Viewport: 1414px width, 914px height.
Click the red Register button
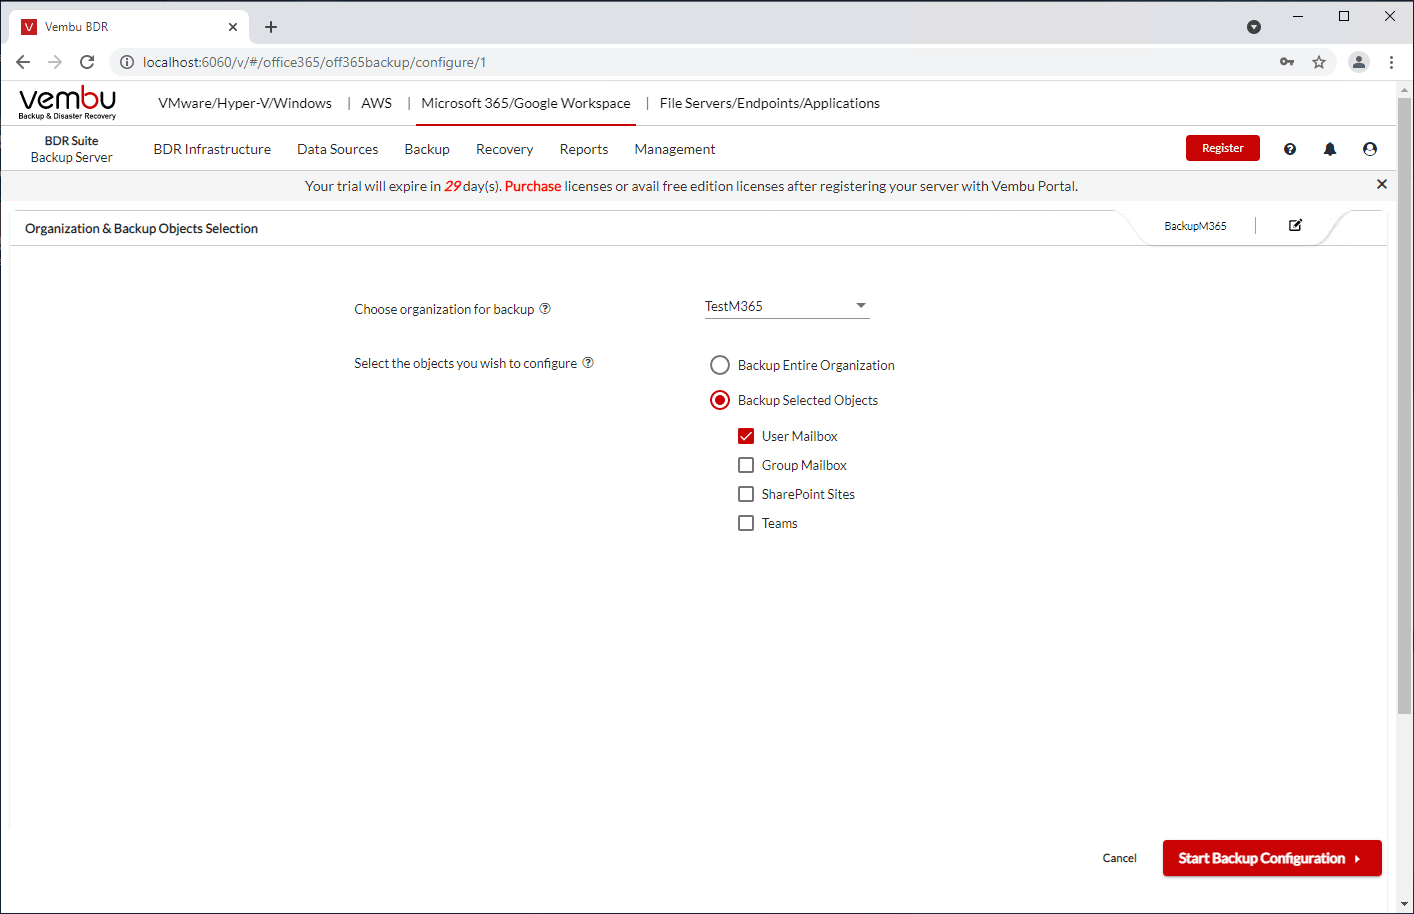tap(1223, 148)
